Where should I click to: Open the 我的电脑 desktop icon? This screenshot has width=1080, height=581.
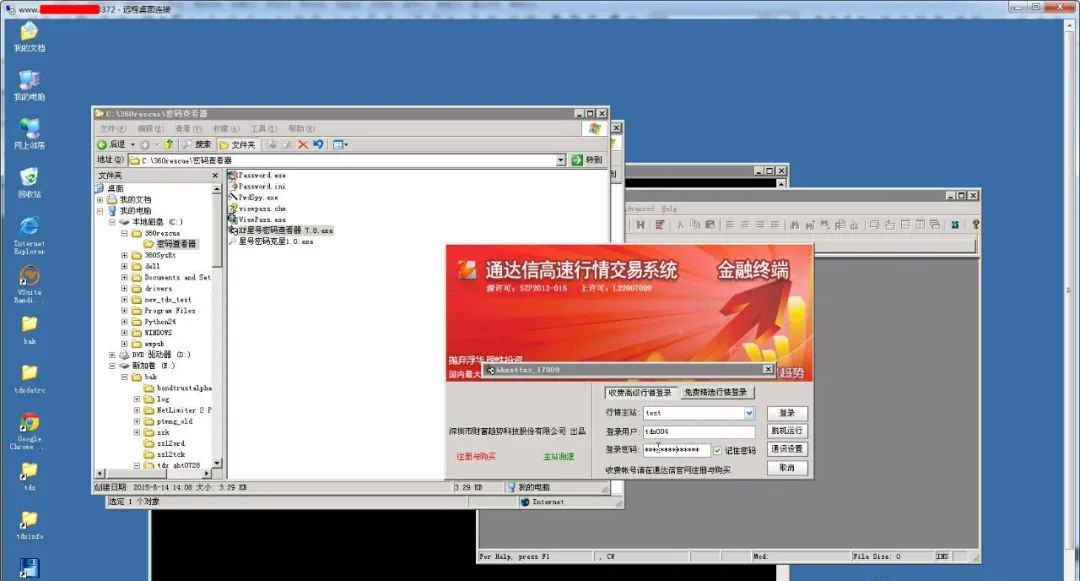[29, 85]
